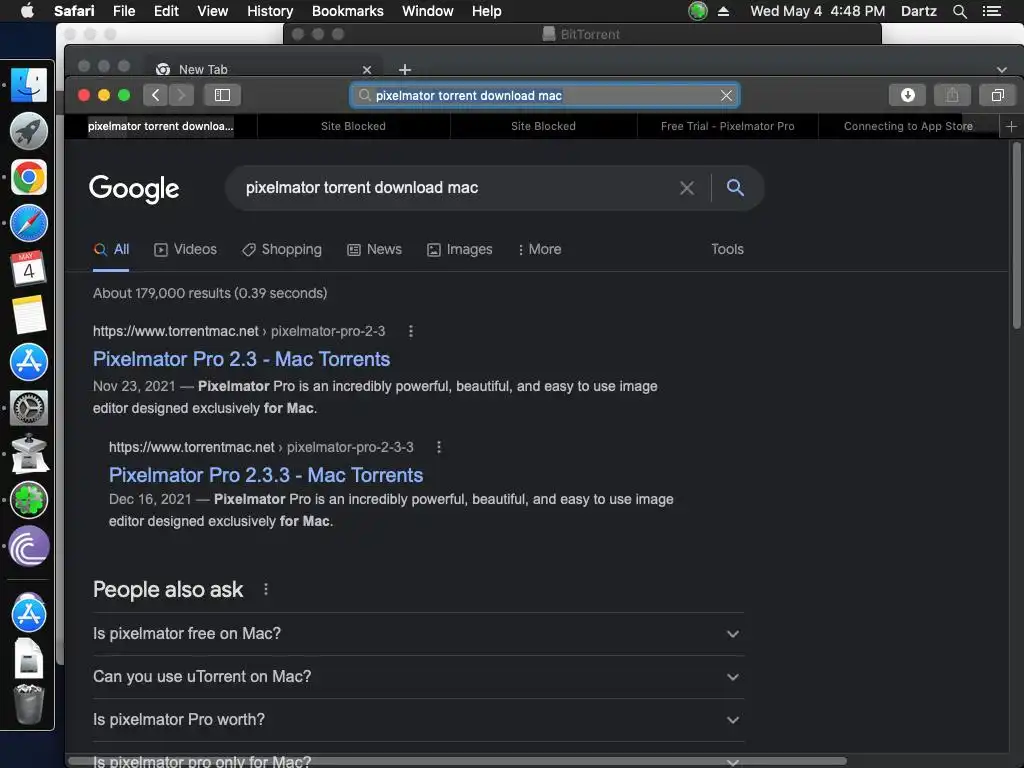Open the Trash in the Dock

tap(29, 704)
